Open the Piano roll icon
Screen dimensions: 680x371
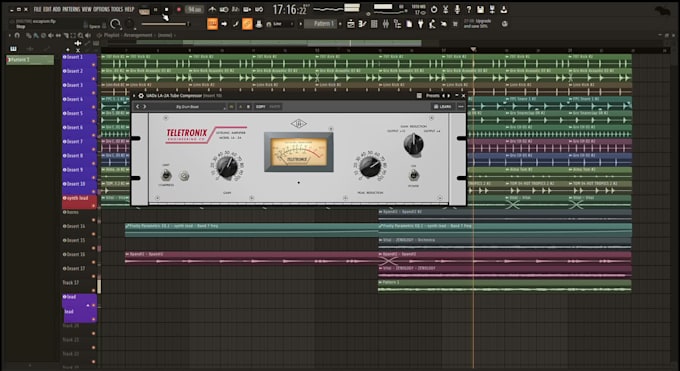[x=362, y=24]
